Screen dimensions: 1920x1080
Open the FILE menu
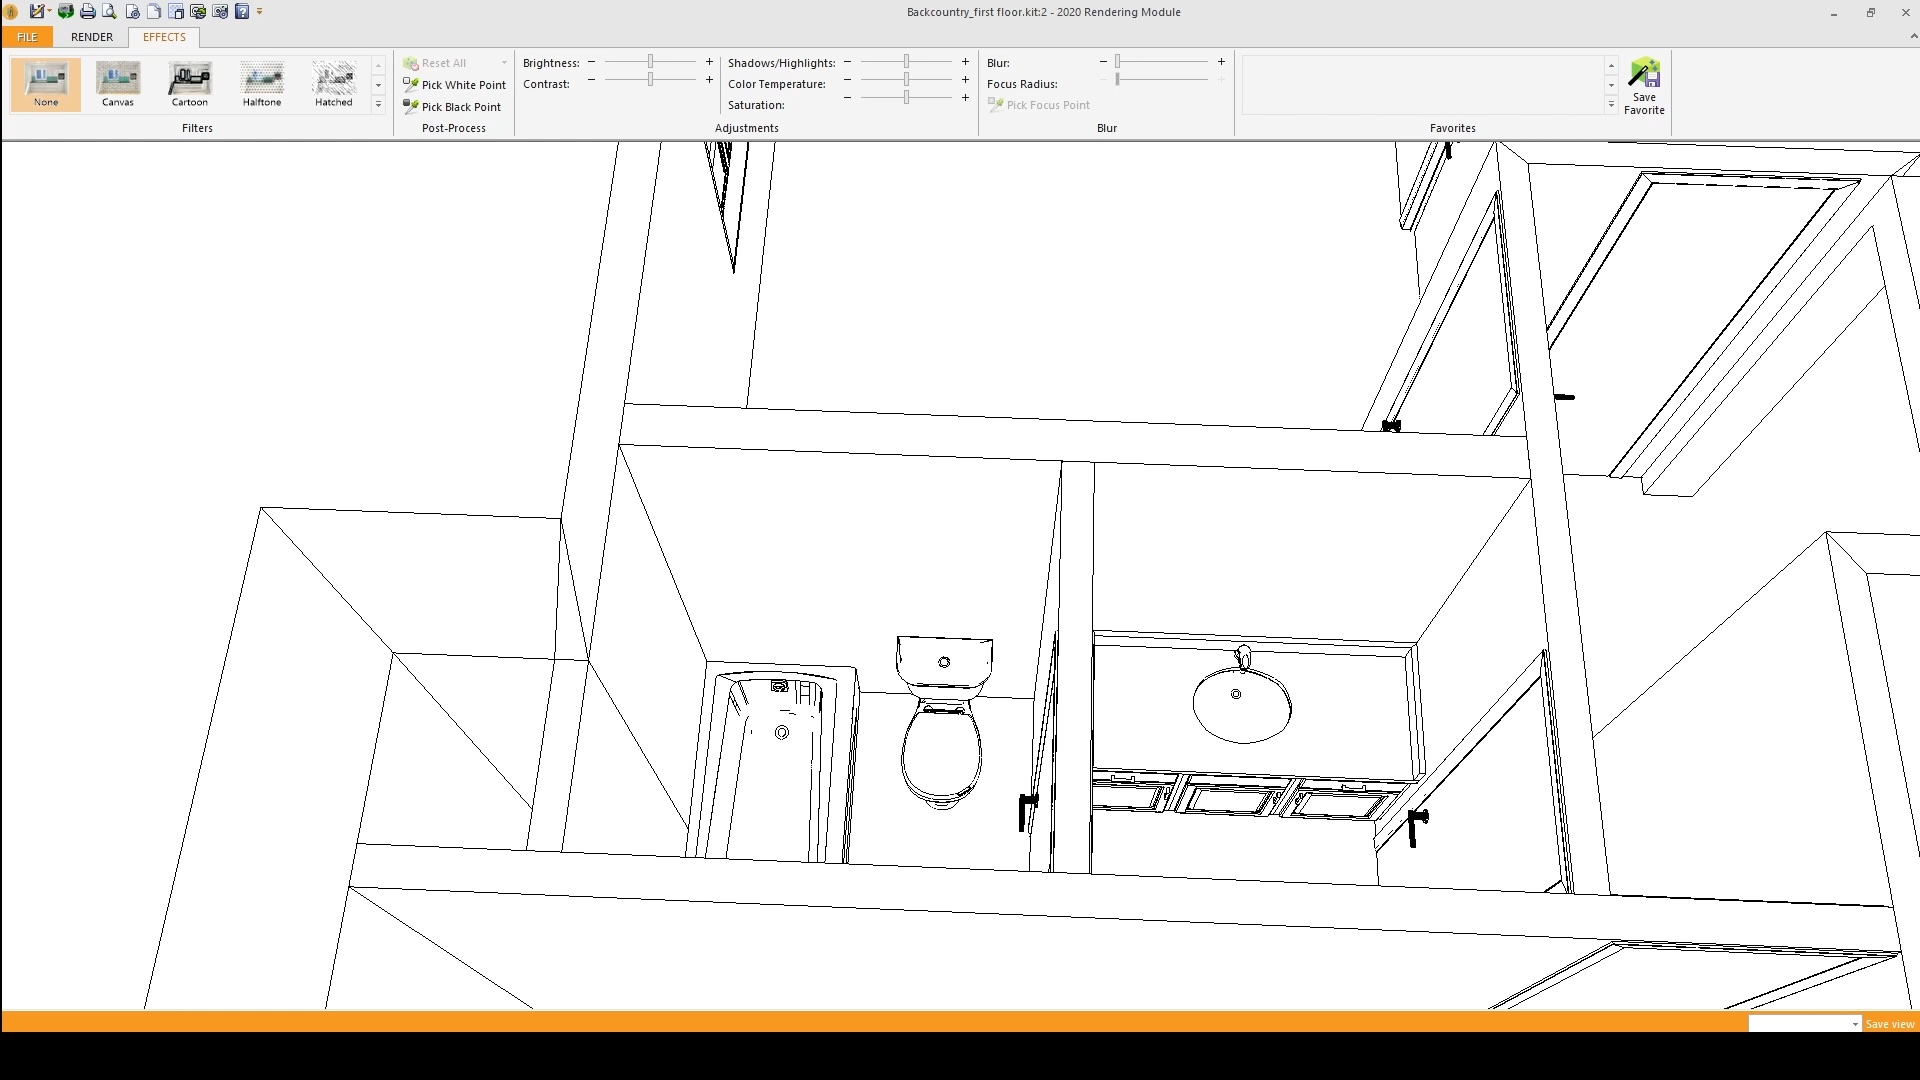click(27, 37)
